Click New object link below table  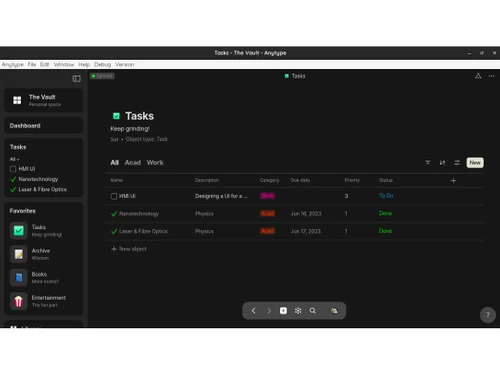pos(133,249)
